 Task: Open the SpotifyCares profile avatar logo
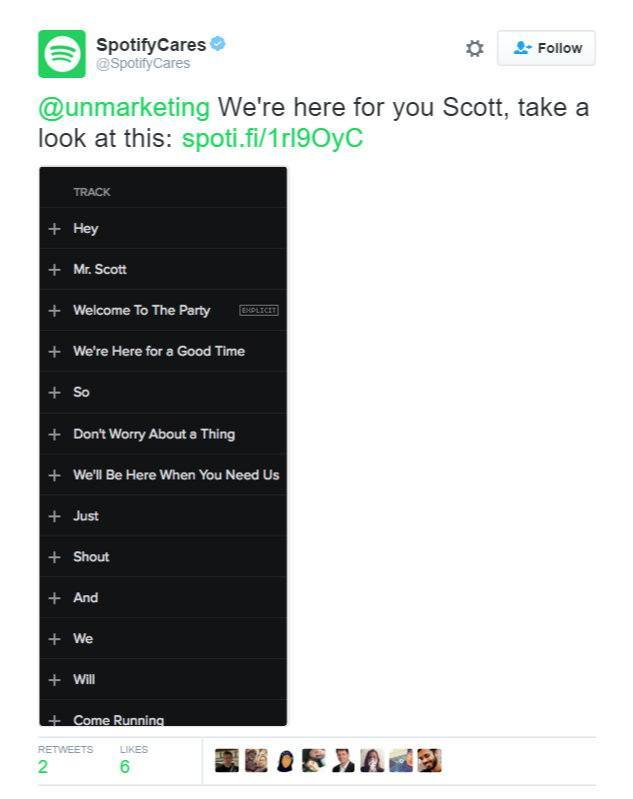(62, 54)
